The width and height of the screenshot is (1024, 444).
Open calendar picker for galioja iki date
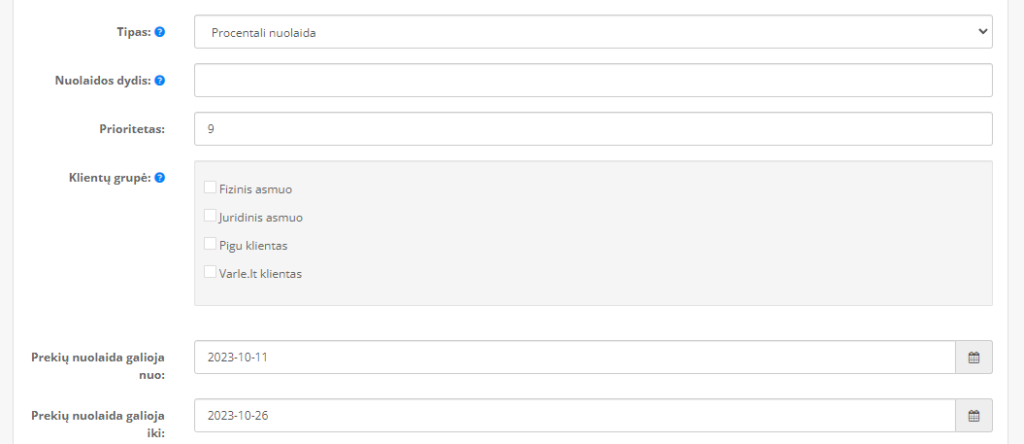click(974, 415)
